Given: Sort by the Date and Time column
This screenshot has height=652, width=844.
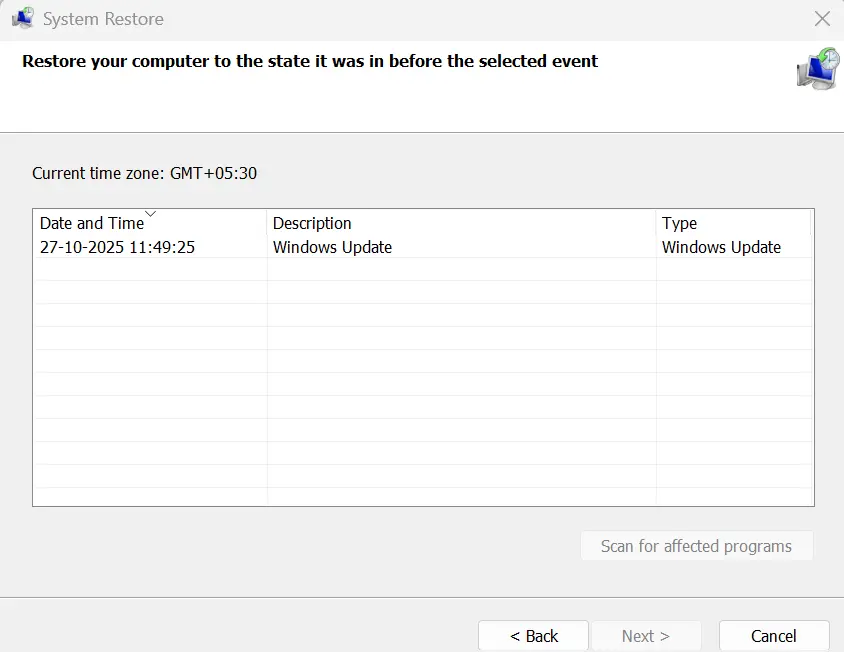Looking at the screenshot, I should pyautogui.click(x=92, y=224).
